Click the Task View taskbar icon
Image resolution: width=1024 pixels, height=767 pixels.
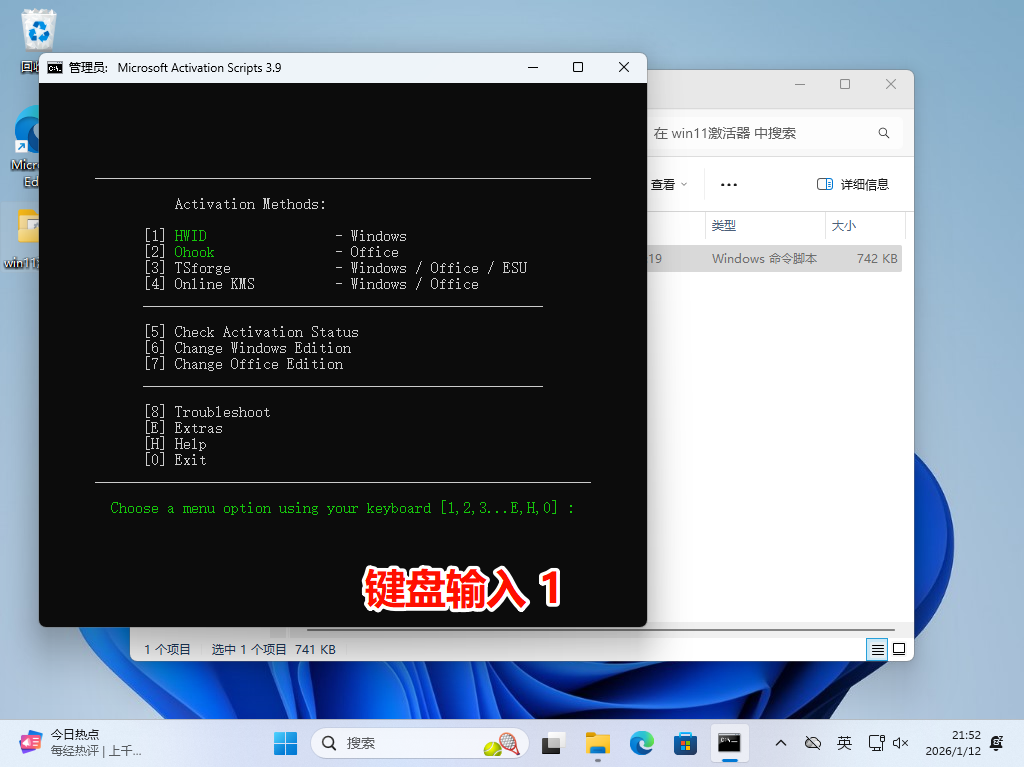552,743
